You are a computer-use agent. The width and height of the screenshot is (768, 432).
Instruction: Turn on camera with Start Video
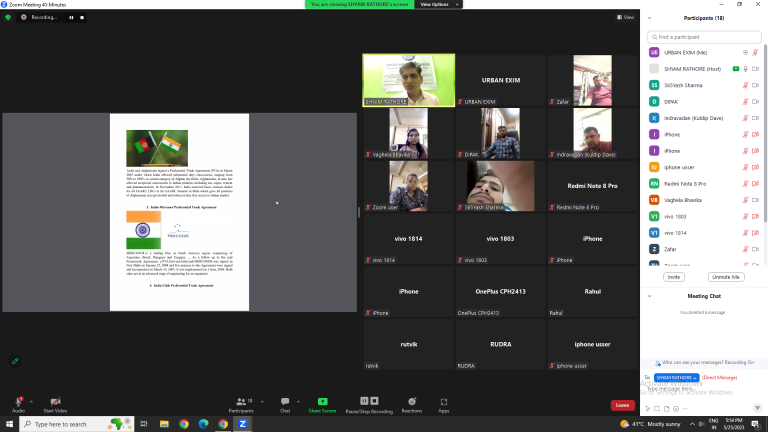(x=55, y=402)
